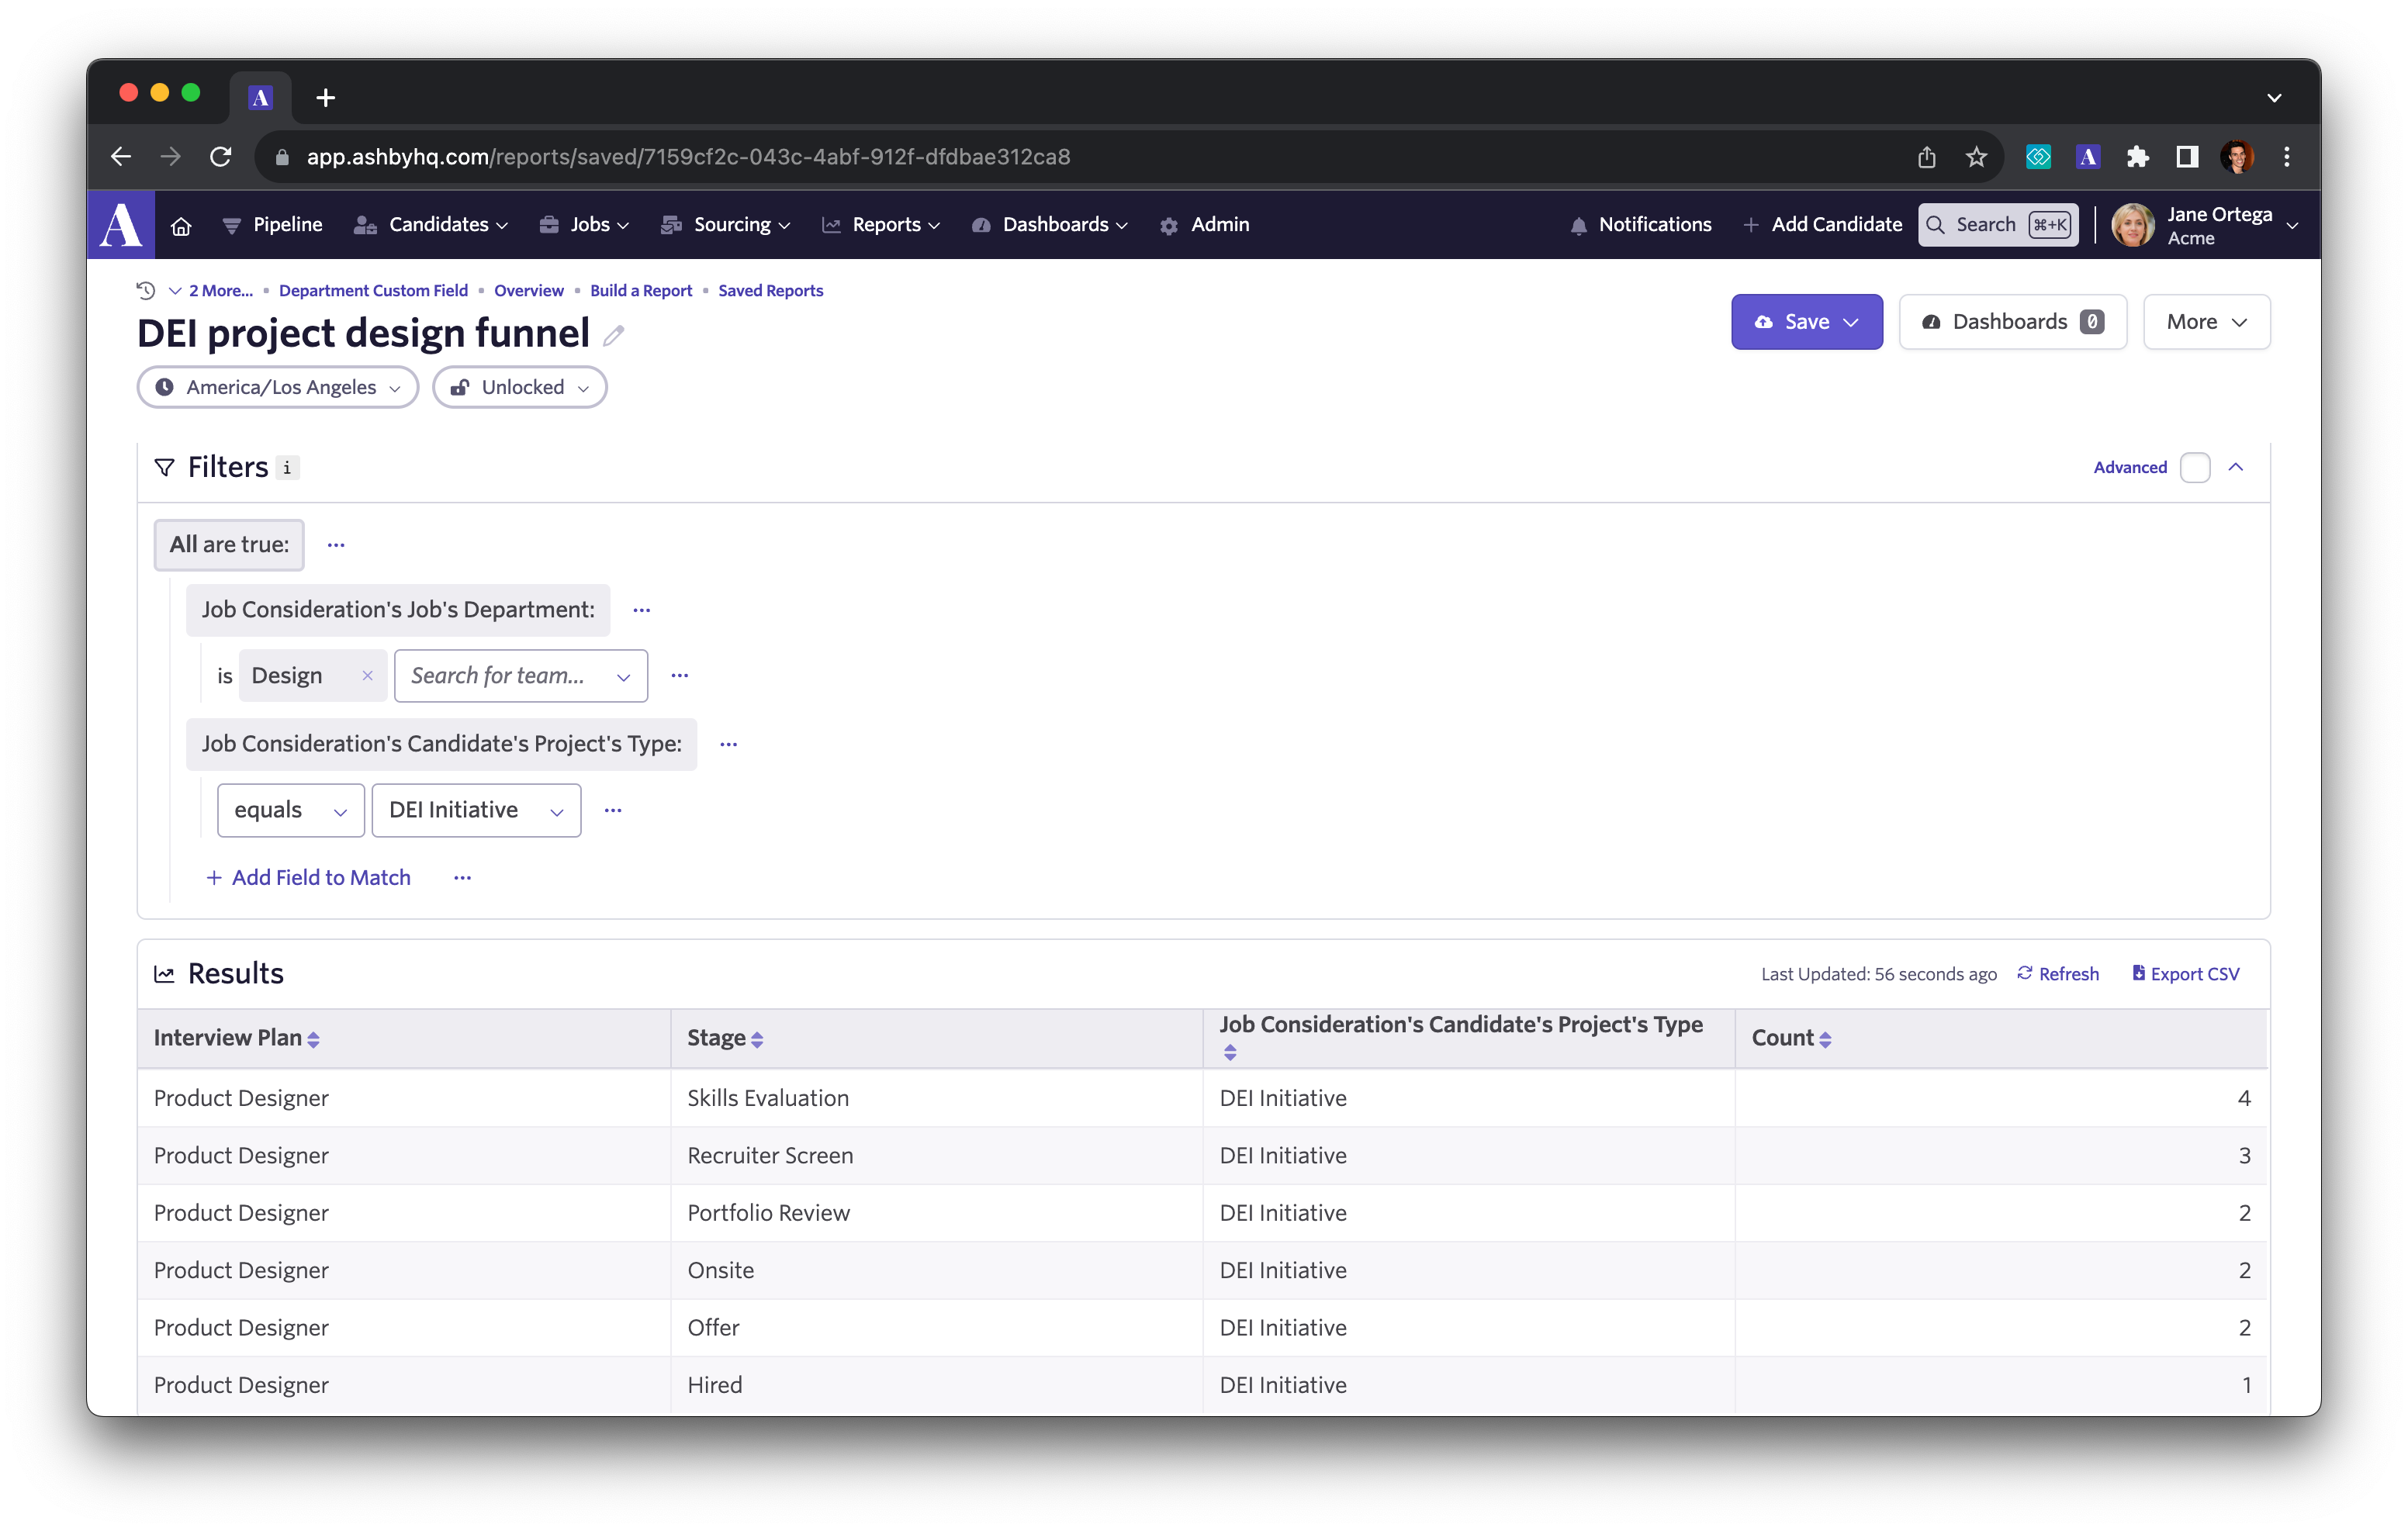Toggle the Advanced filters checkbox
The image size is (2408, 1531).
[x=2194, y=468]
